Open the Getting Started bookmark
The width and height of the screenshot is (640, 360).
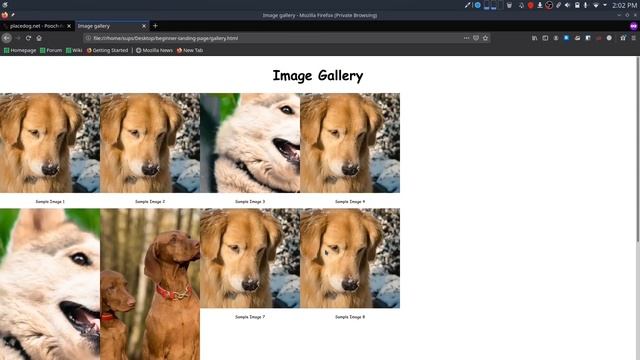107,50
